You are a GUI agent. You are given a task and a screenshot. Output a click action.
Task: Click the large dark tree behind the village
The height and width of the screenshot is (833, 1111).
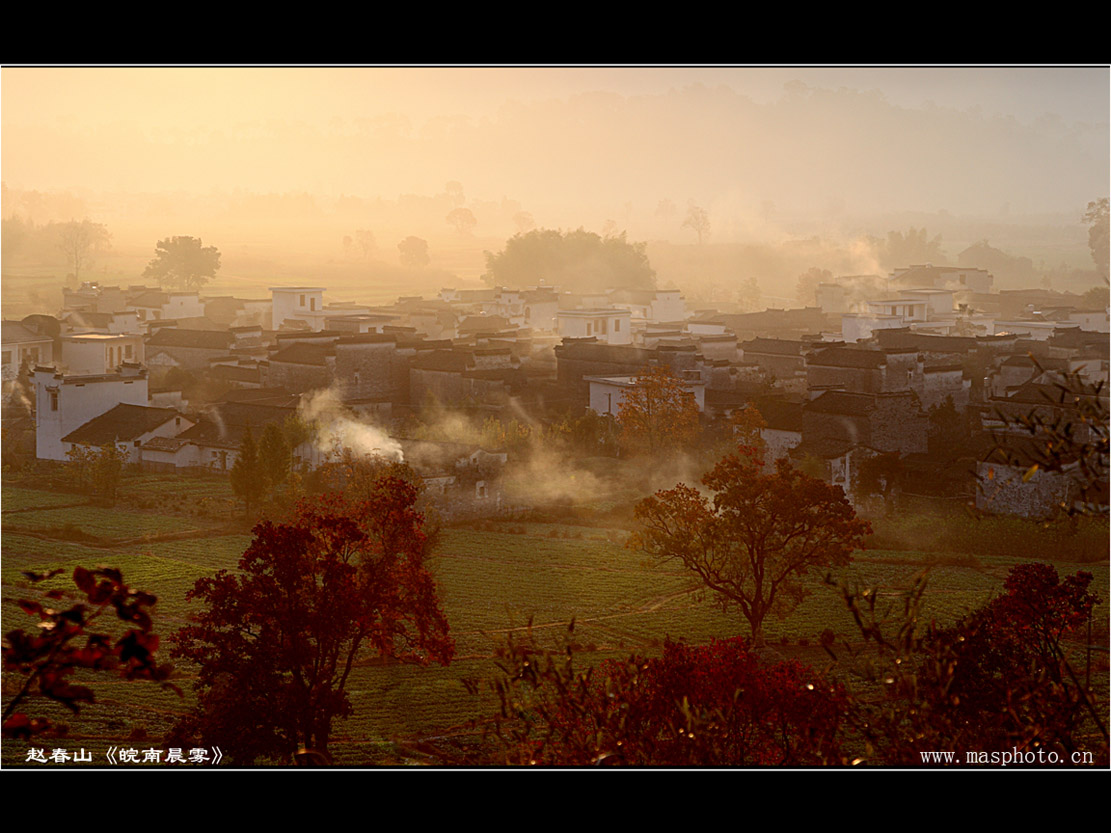point(570,260)
